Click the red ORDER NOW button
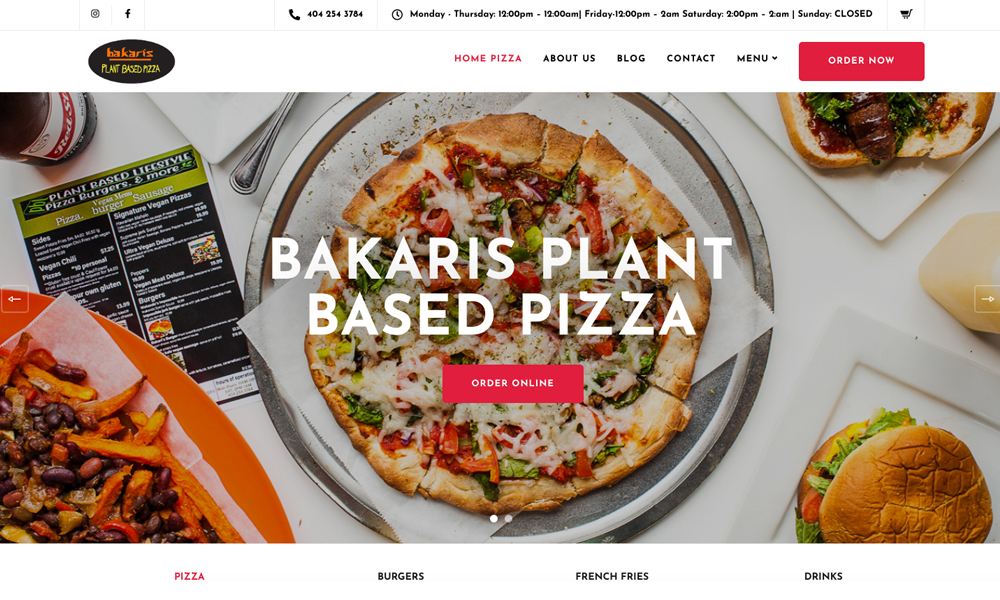The image size is (1000, 600). (861, 61)
